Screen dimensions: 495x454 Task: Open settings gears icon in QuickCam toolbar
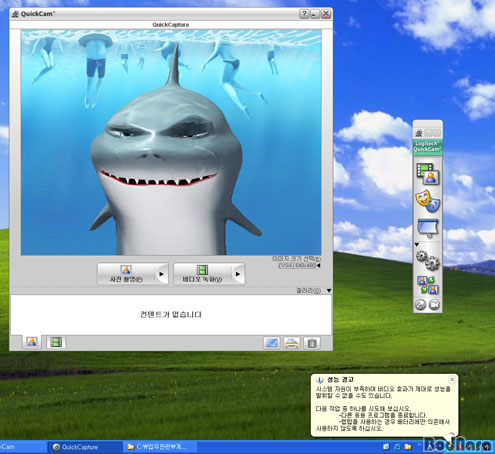point(428,260)
